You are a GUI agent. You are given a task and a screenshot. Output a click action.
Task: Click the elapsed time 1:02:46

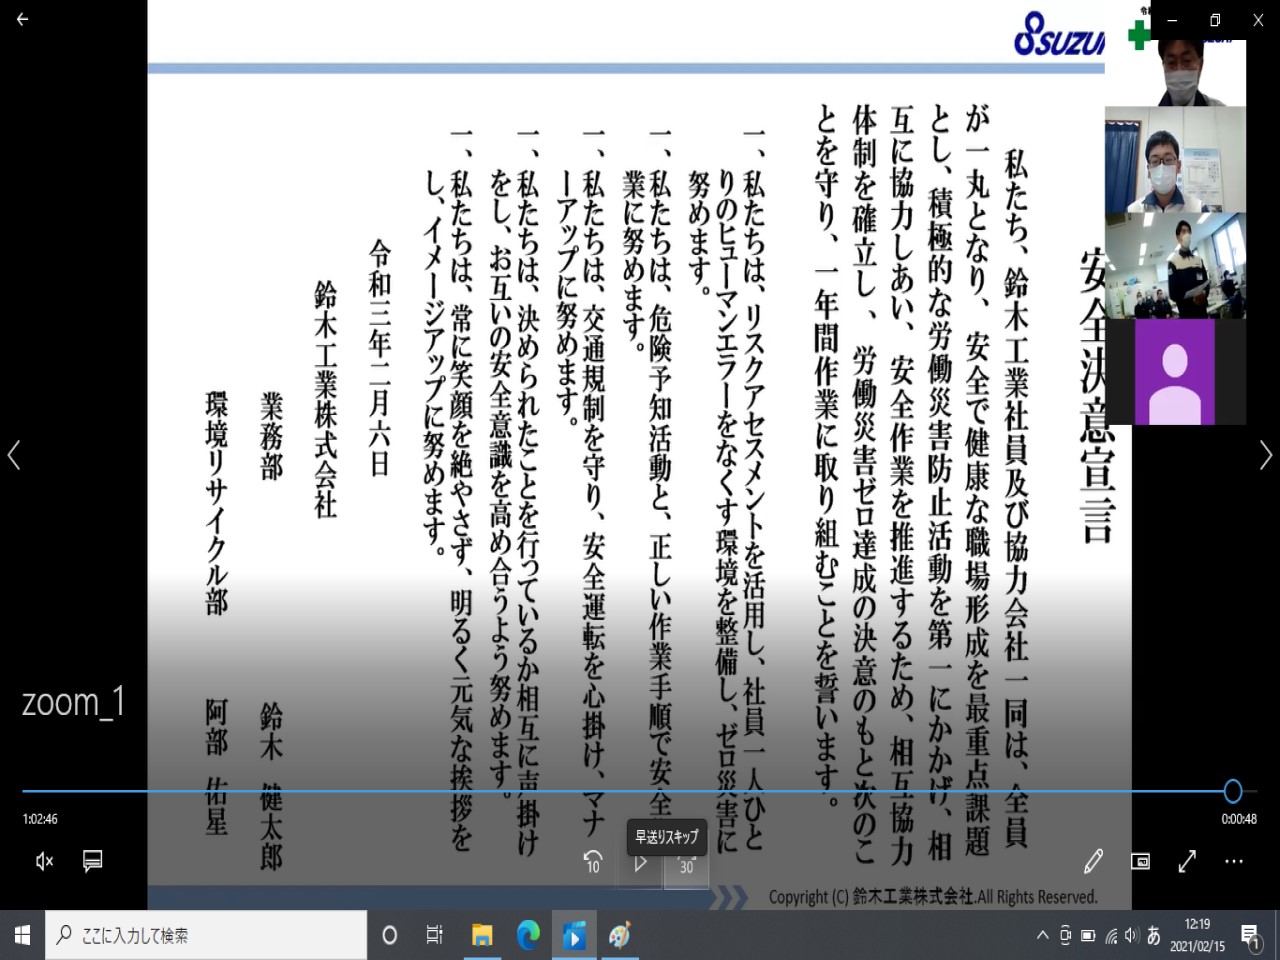[40, 819]
